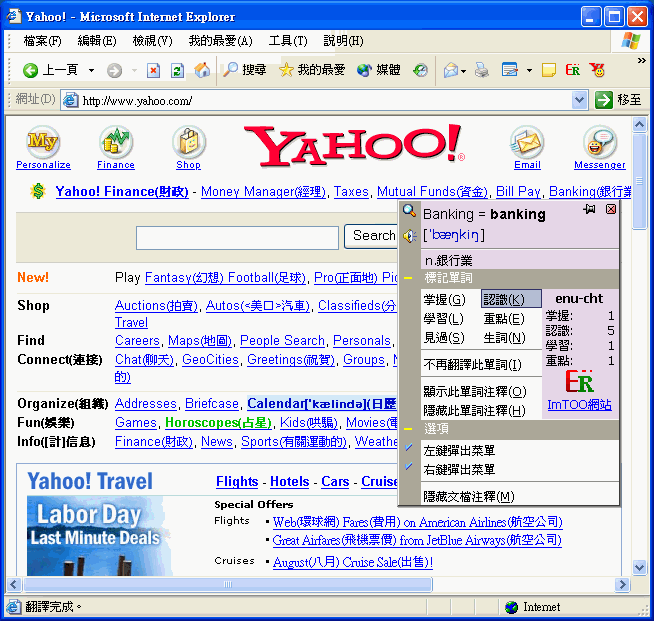Click the Shop bag icon
The image size is (654, 621).
click(x=189, y=142)
